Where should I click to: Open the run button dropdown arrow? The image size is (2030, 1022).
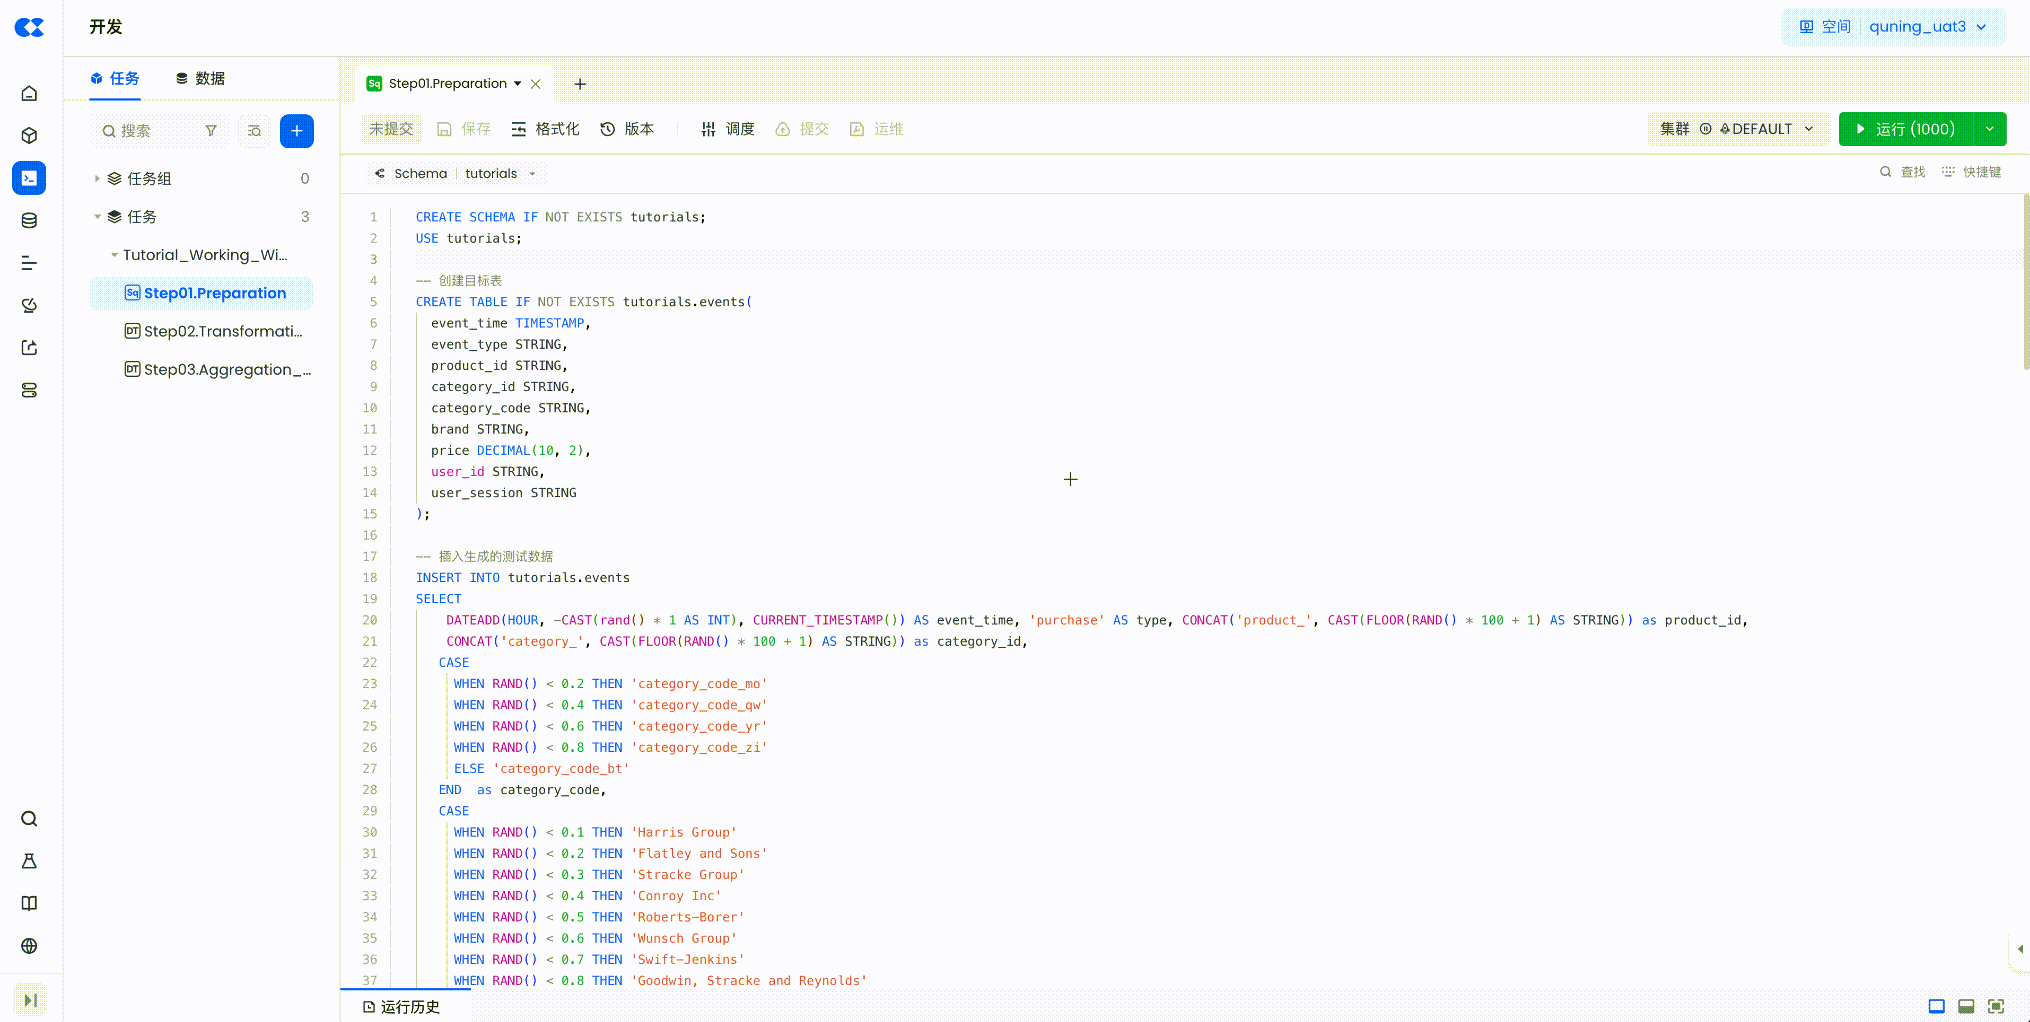[x=1990, y=129]
